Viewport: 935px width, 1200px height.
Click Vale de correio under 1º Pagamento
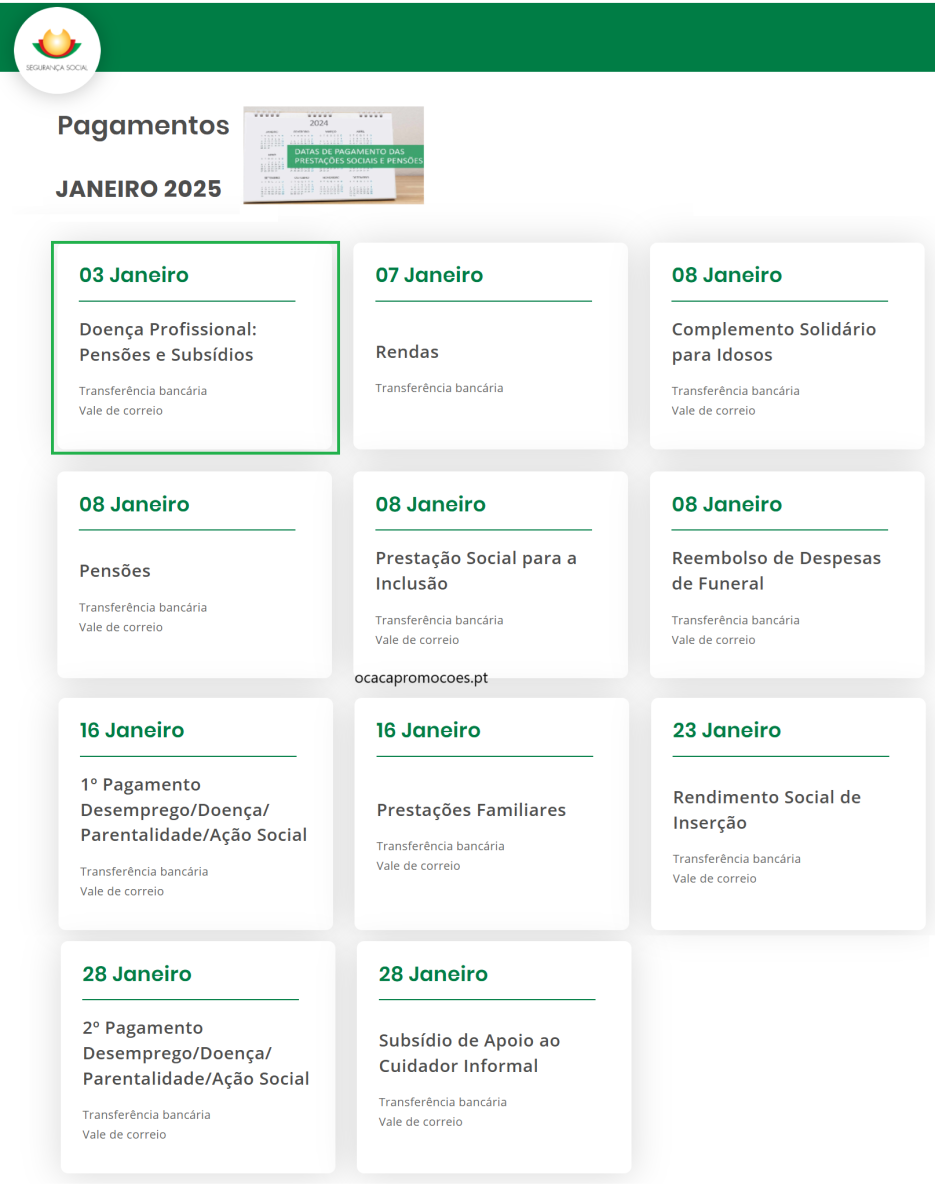pos(122,891)
